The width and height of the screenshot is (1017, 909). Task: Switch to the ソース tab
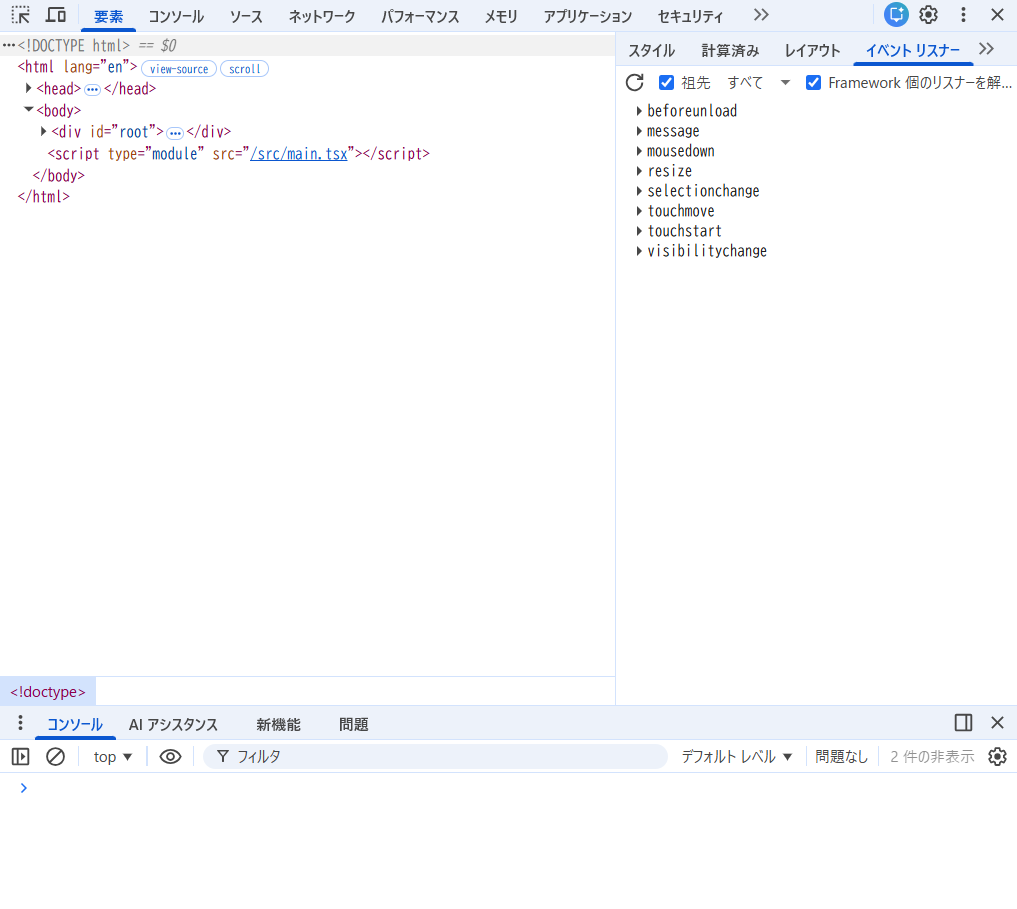tap(246, 16)
